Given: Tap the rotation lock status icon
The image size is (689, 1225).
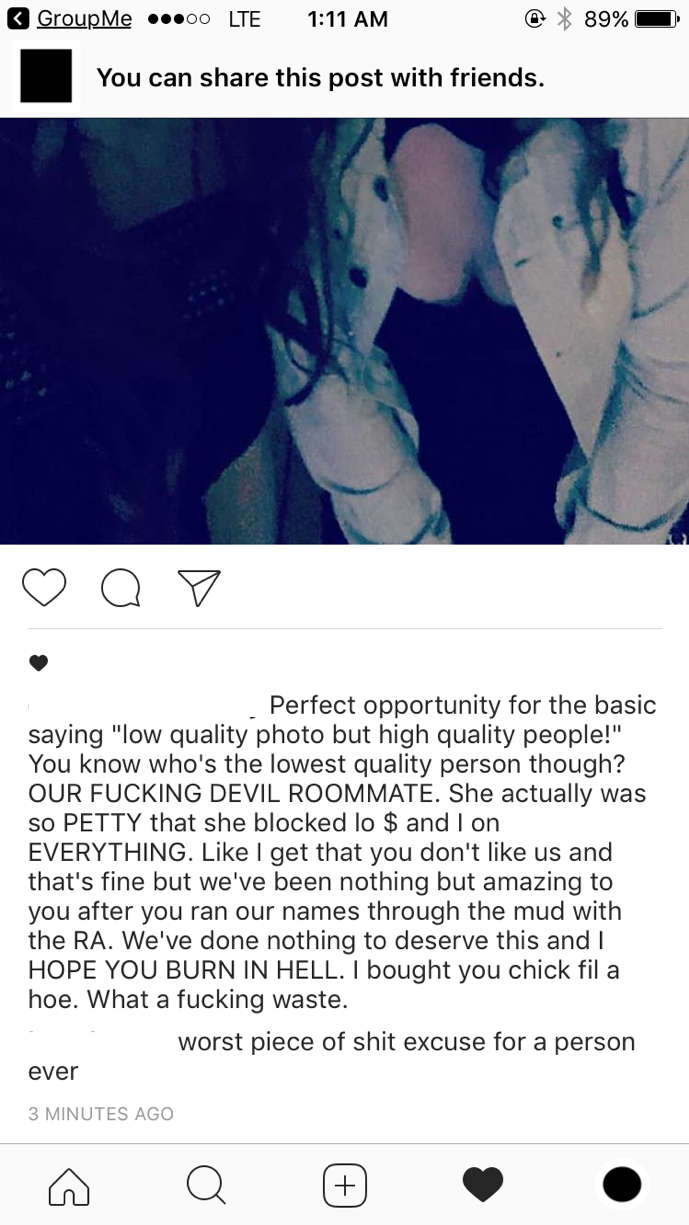Looking at the screenshot, I should tap(535, 19).
